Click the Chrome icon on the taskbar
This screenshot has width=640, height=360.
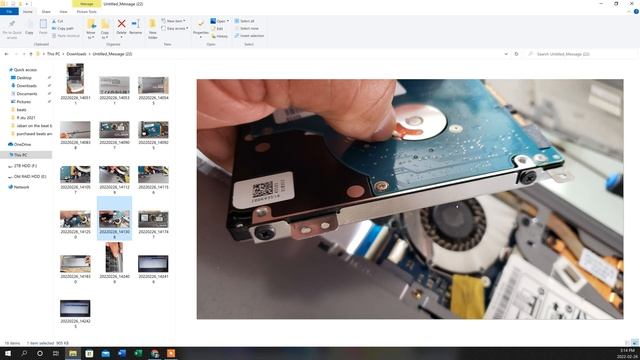[x=155, y=353]
